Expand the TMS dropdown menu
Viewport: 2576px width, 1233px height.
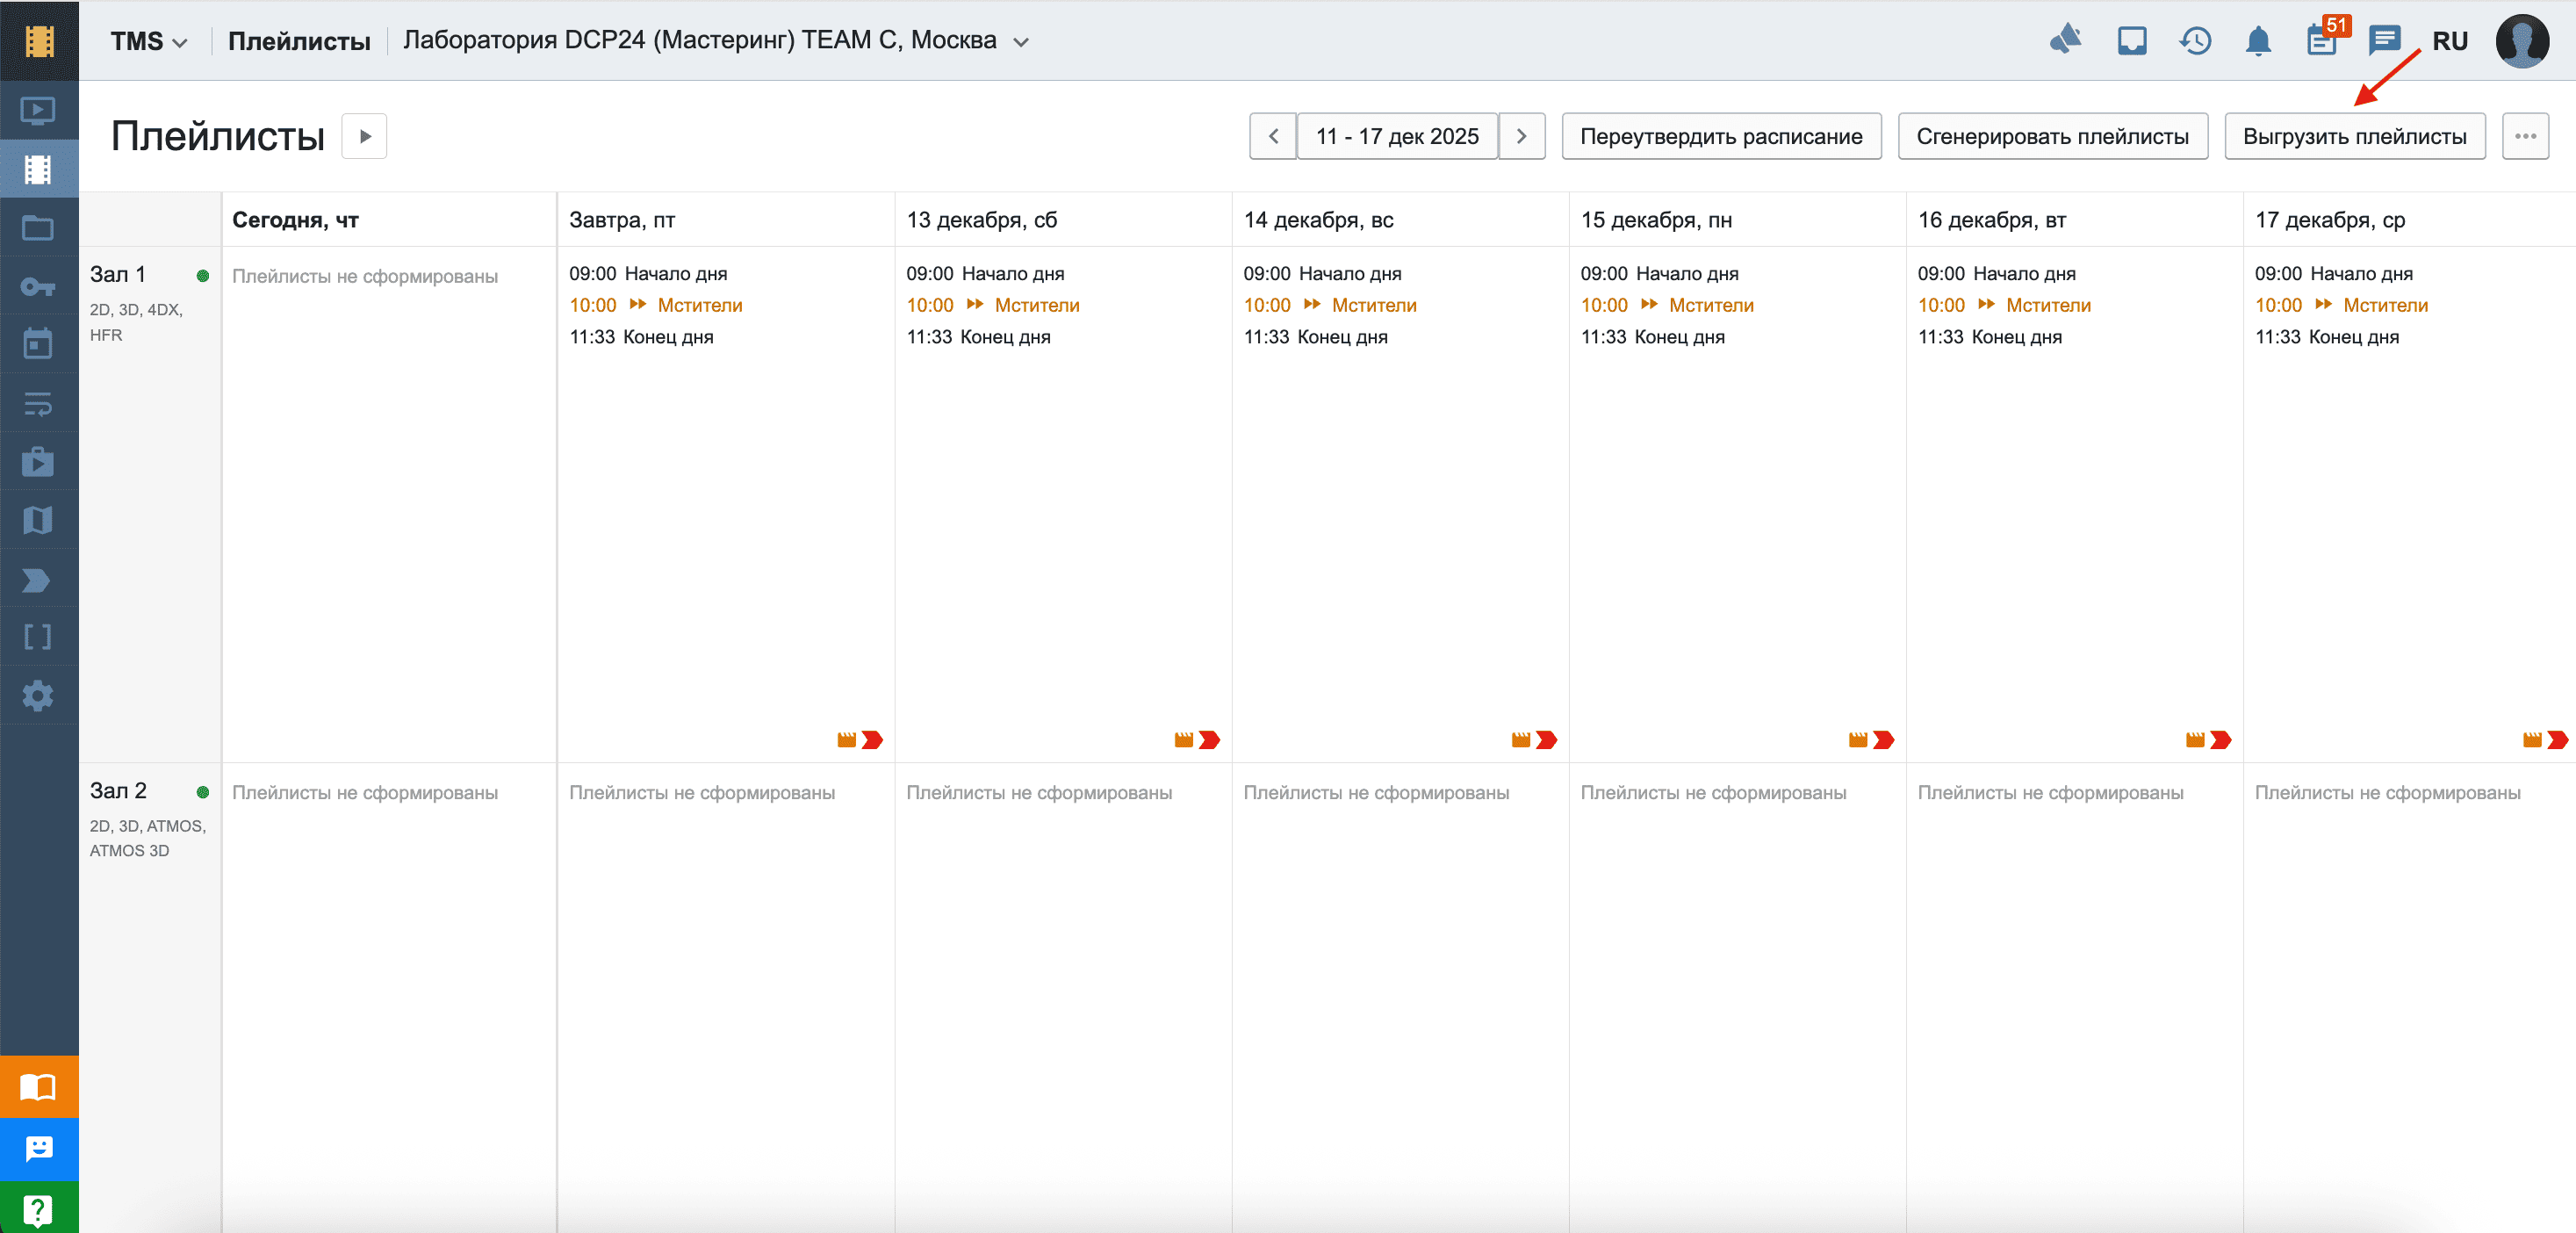(148, 41)
